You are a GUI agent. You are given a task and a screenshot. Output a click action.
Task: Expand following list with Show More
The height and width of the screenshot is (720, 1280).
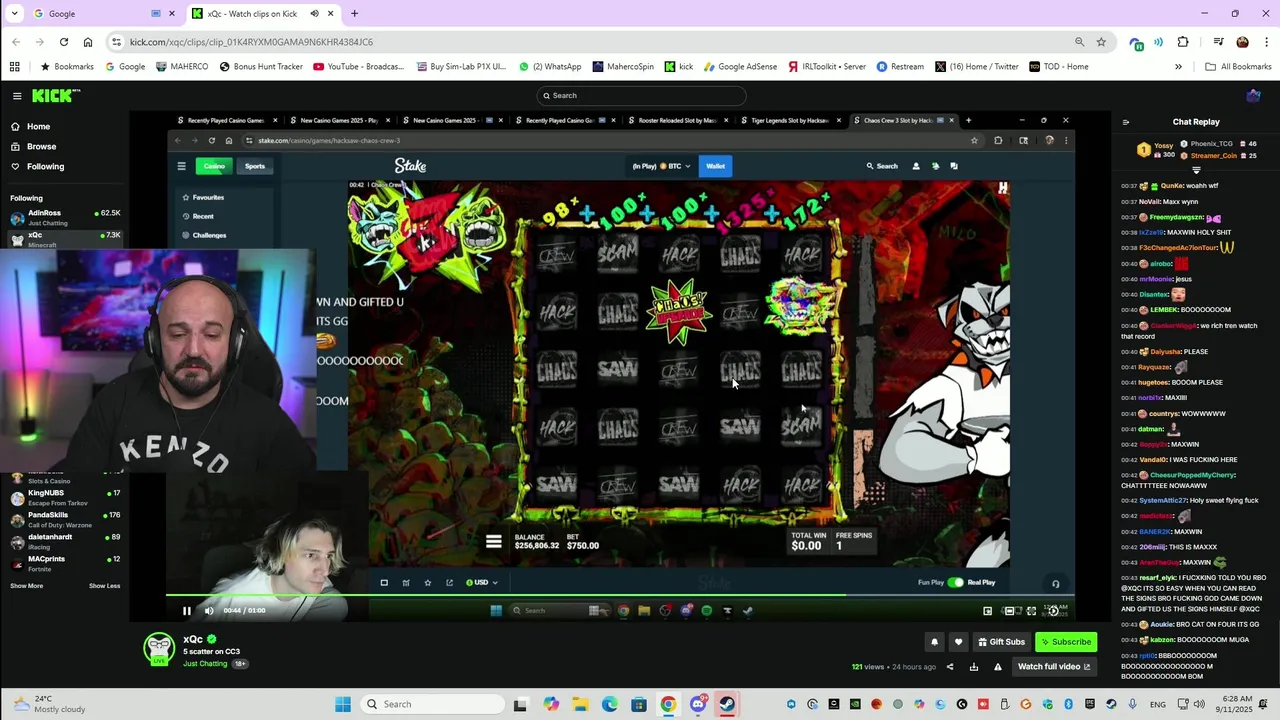click(x=27, y=586)
